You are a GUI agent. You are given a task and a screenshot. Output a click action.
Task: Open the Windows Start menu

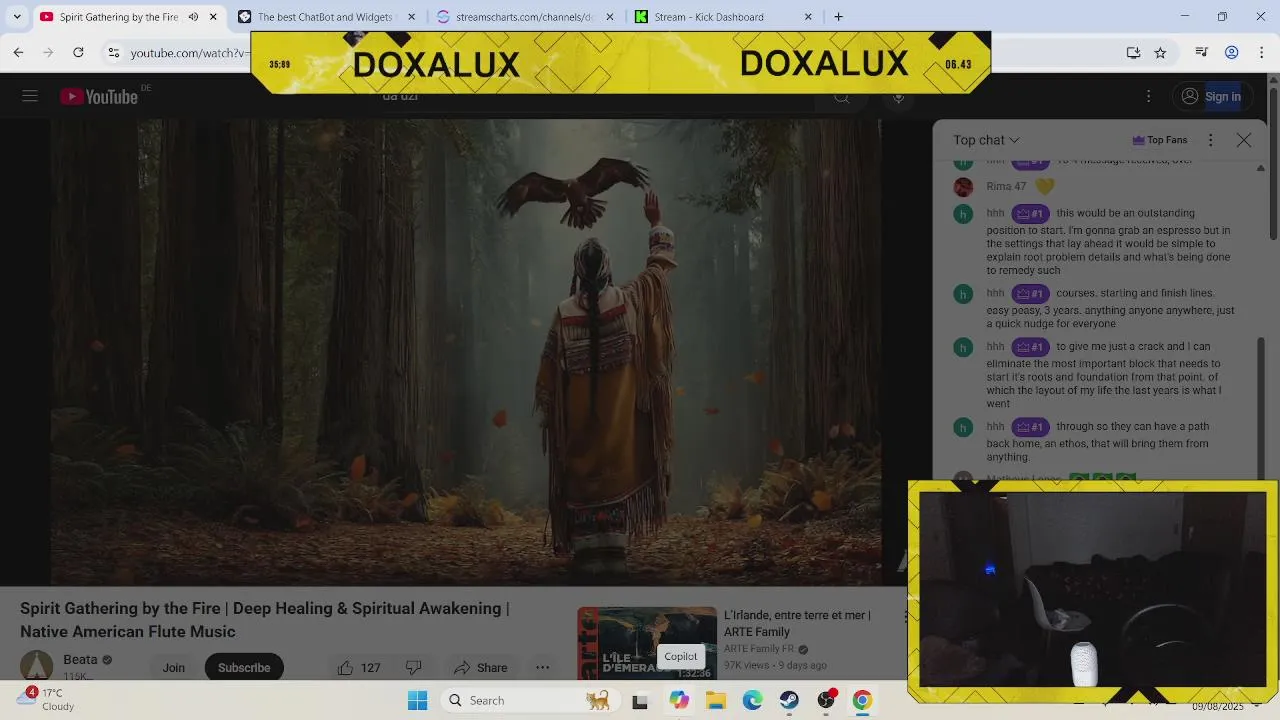pos(418,700)
